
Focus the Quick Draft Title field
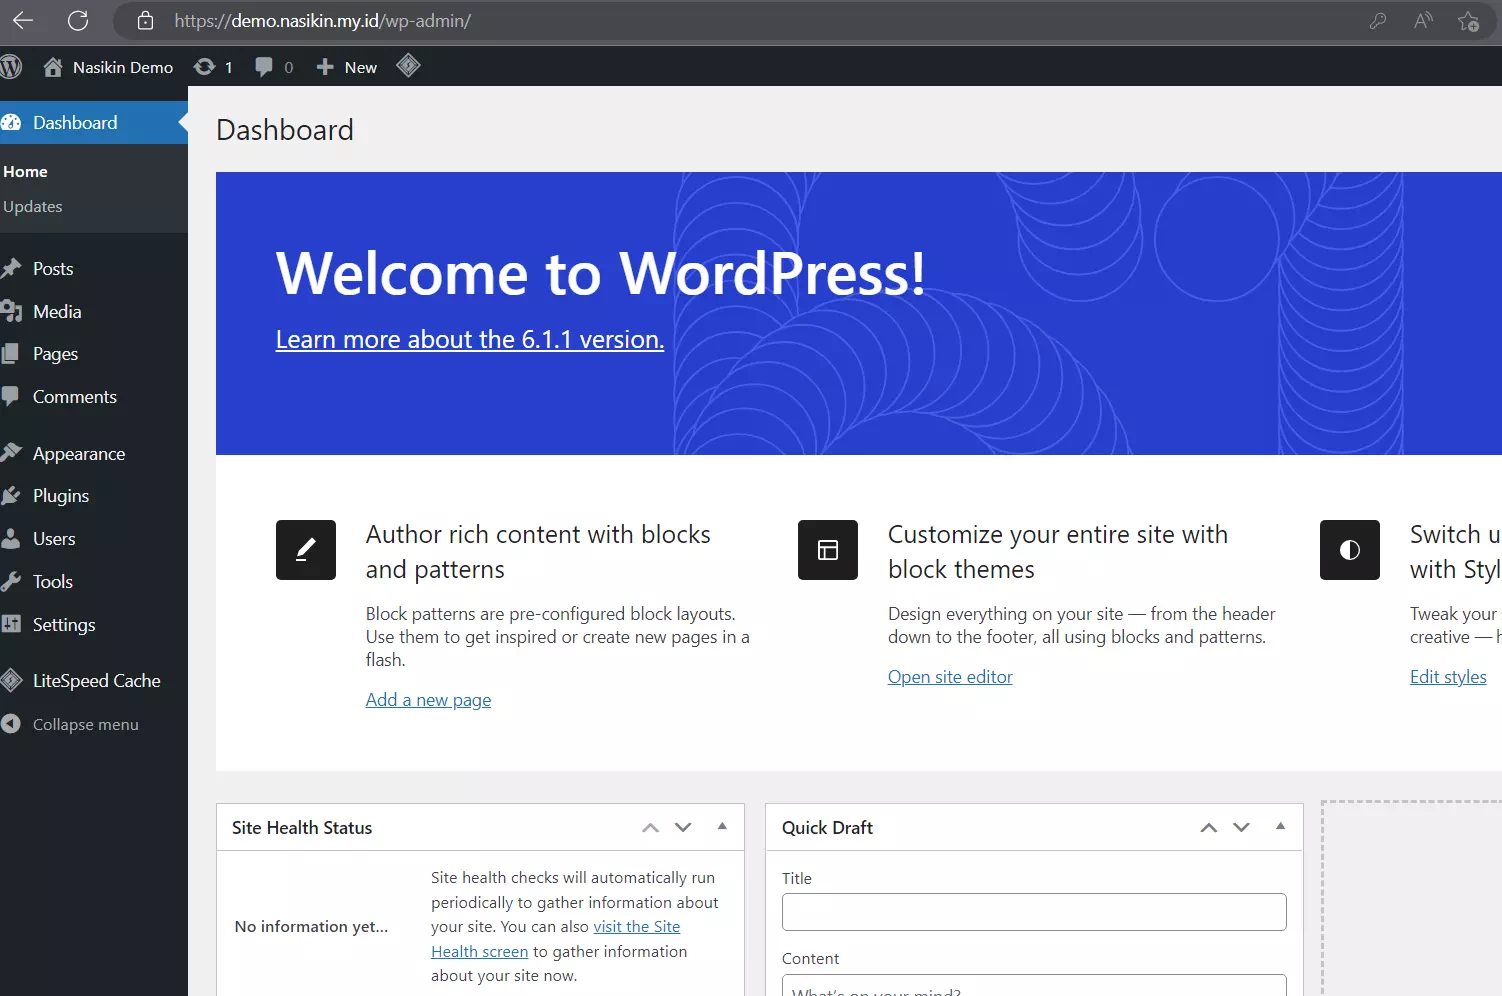pos(1034,912)
